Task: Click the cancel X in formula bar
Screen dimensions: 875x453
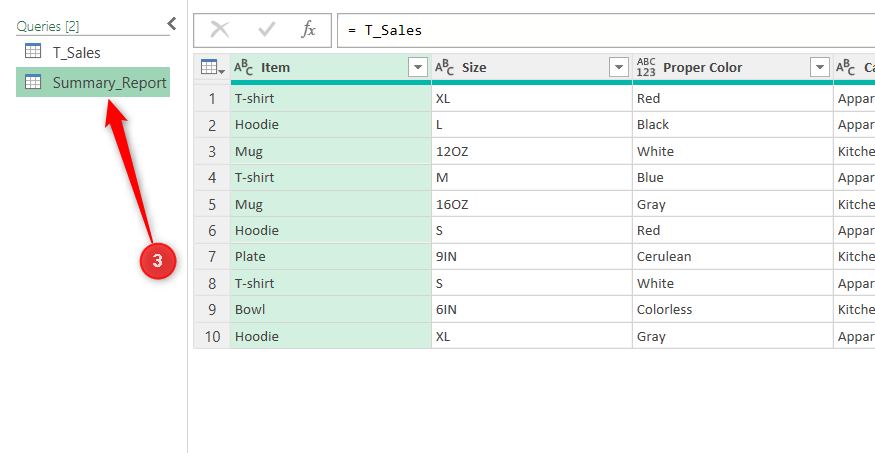Action: coord(219,30)
